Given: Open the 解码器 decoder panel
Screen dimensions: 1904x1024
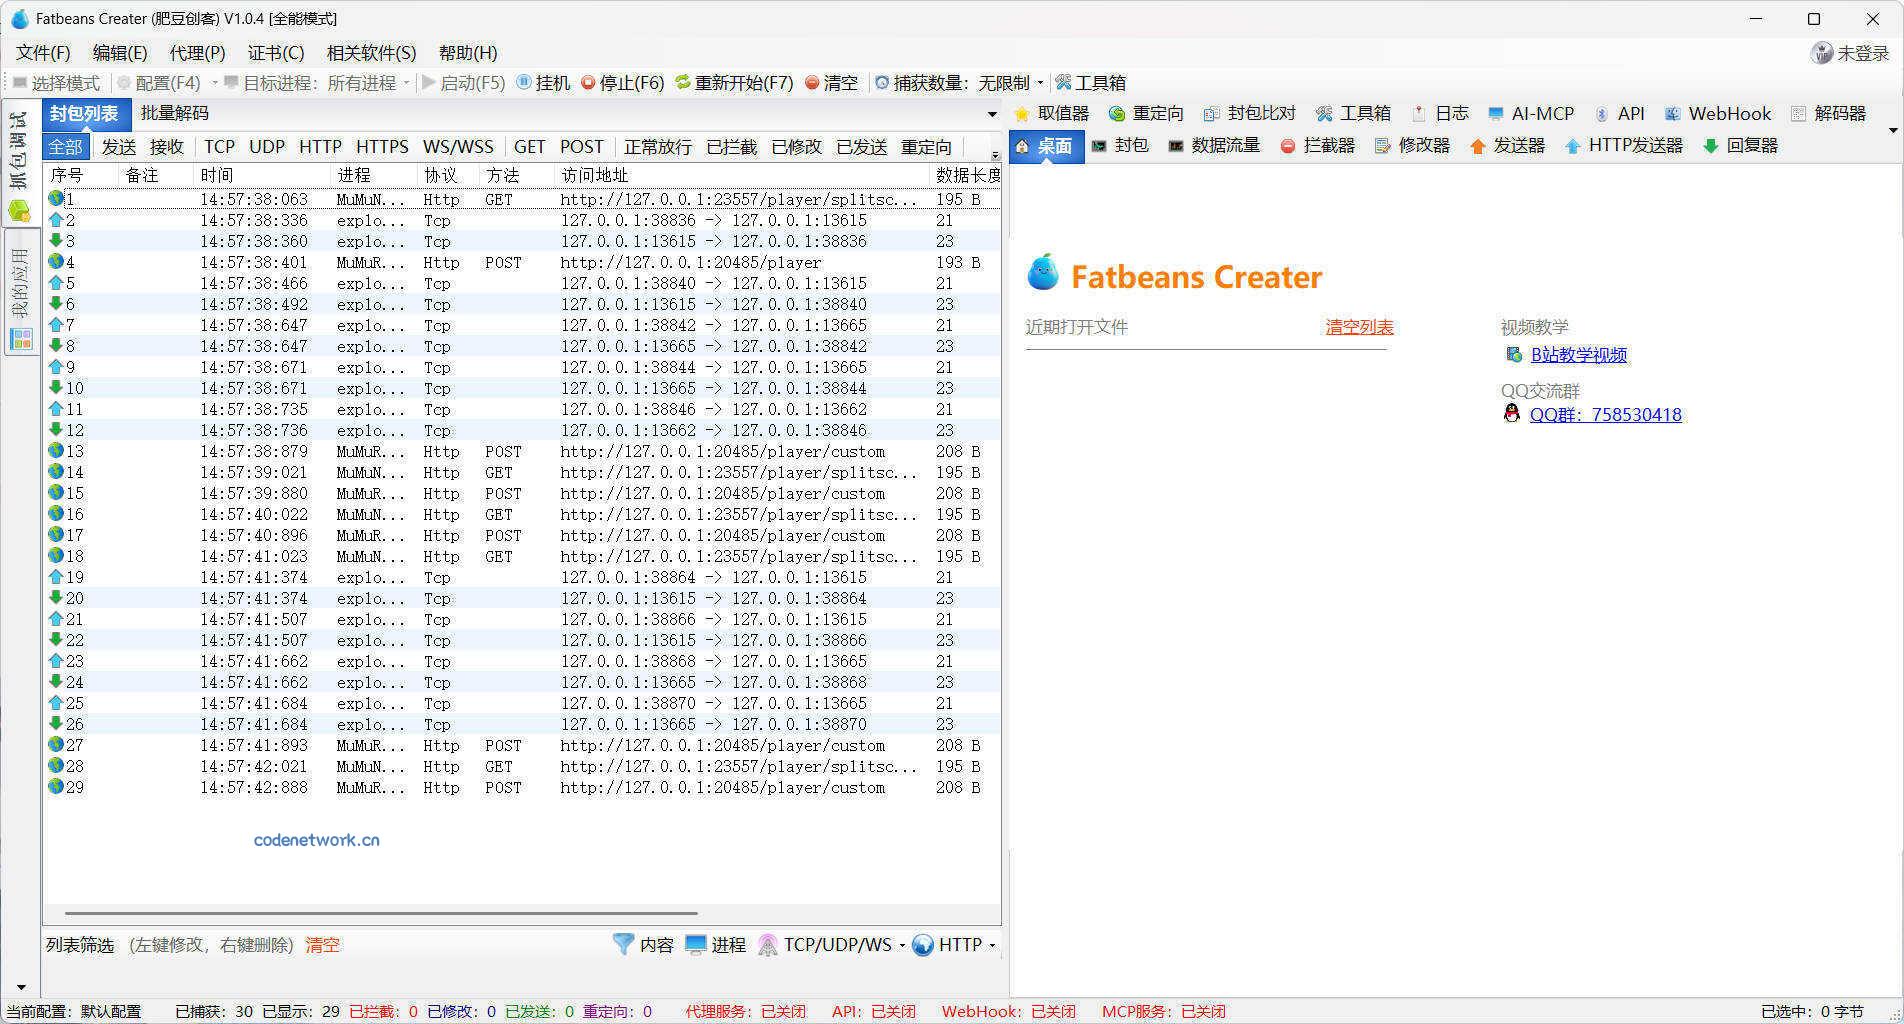Looking at the screenshot, I should (x=1829, y=114).
